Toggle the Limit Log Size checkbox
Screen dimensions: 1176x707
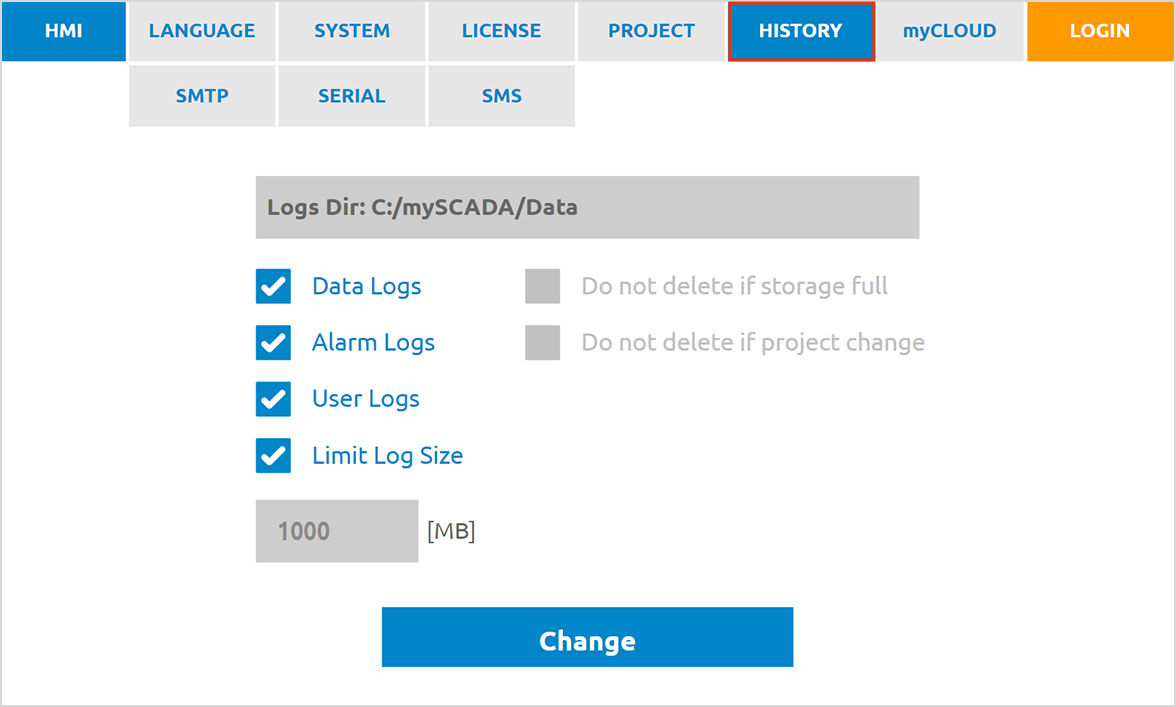pyautogui.click(x=273, y=456)
